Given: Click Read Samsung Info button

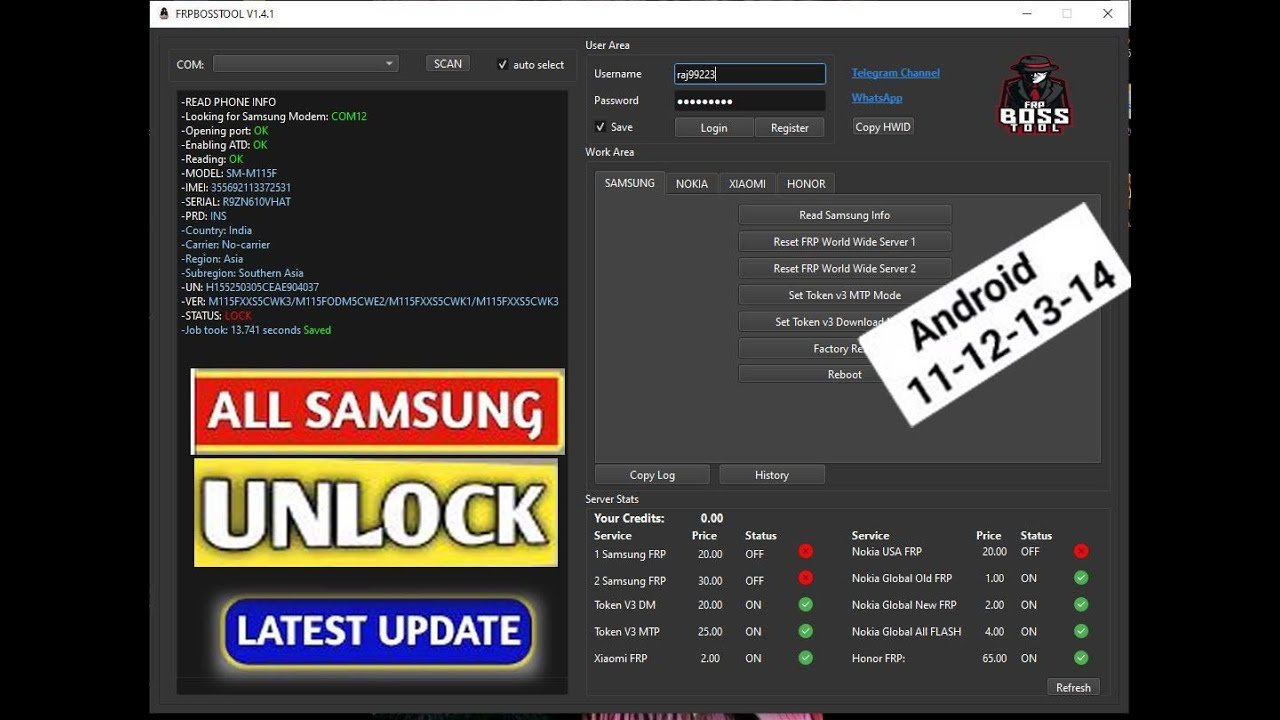Looking at the screenshot, I should (x=845, y=215).
